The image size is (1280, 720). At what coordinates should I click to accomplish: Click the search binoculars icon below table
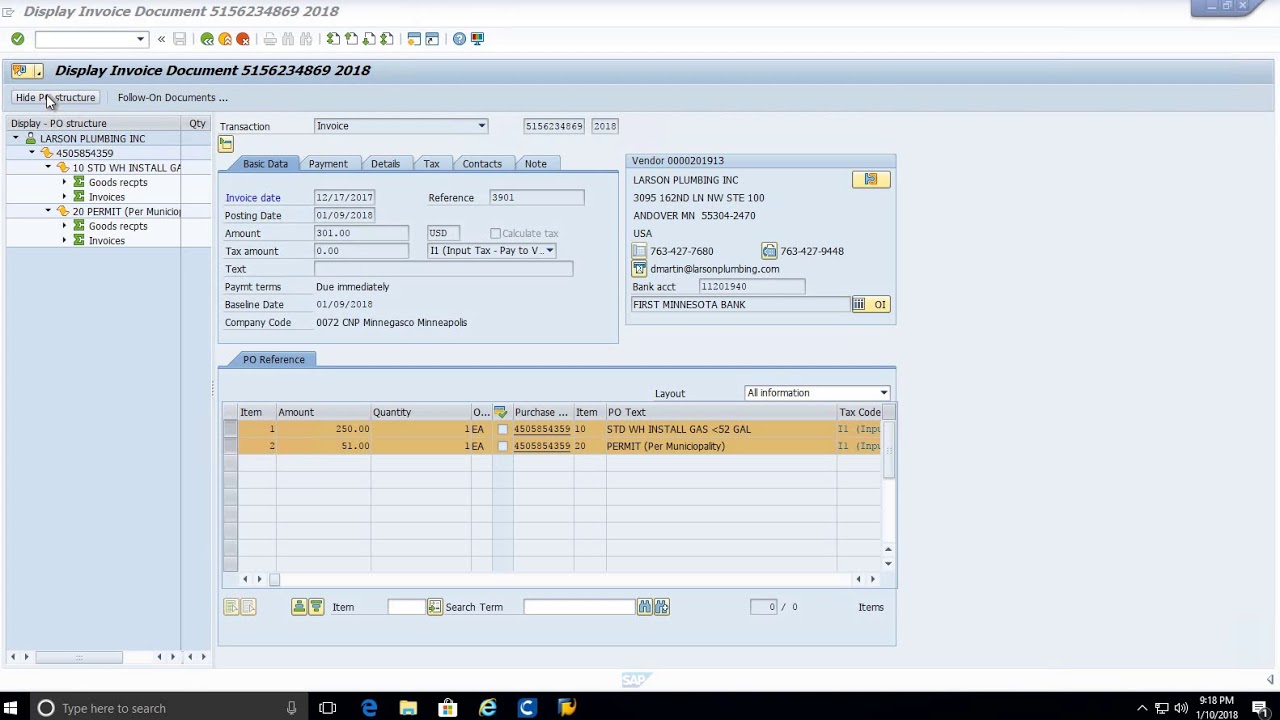(x=645, y=607)
